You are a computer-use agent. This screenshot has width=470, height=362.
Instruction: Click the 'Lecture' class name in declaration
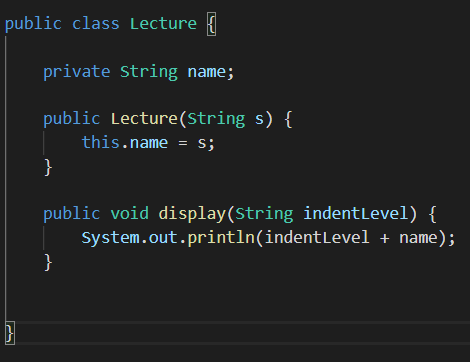tap(163, 24)
